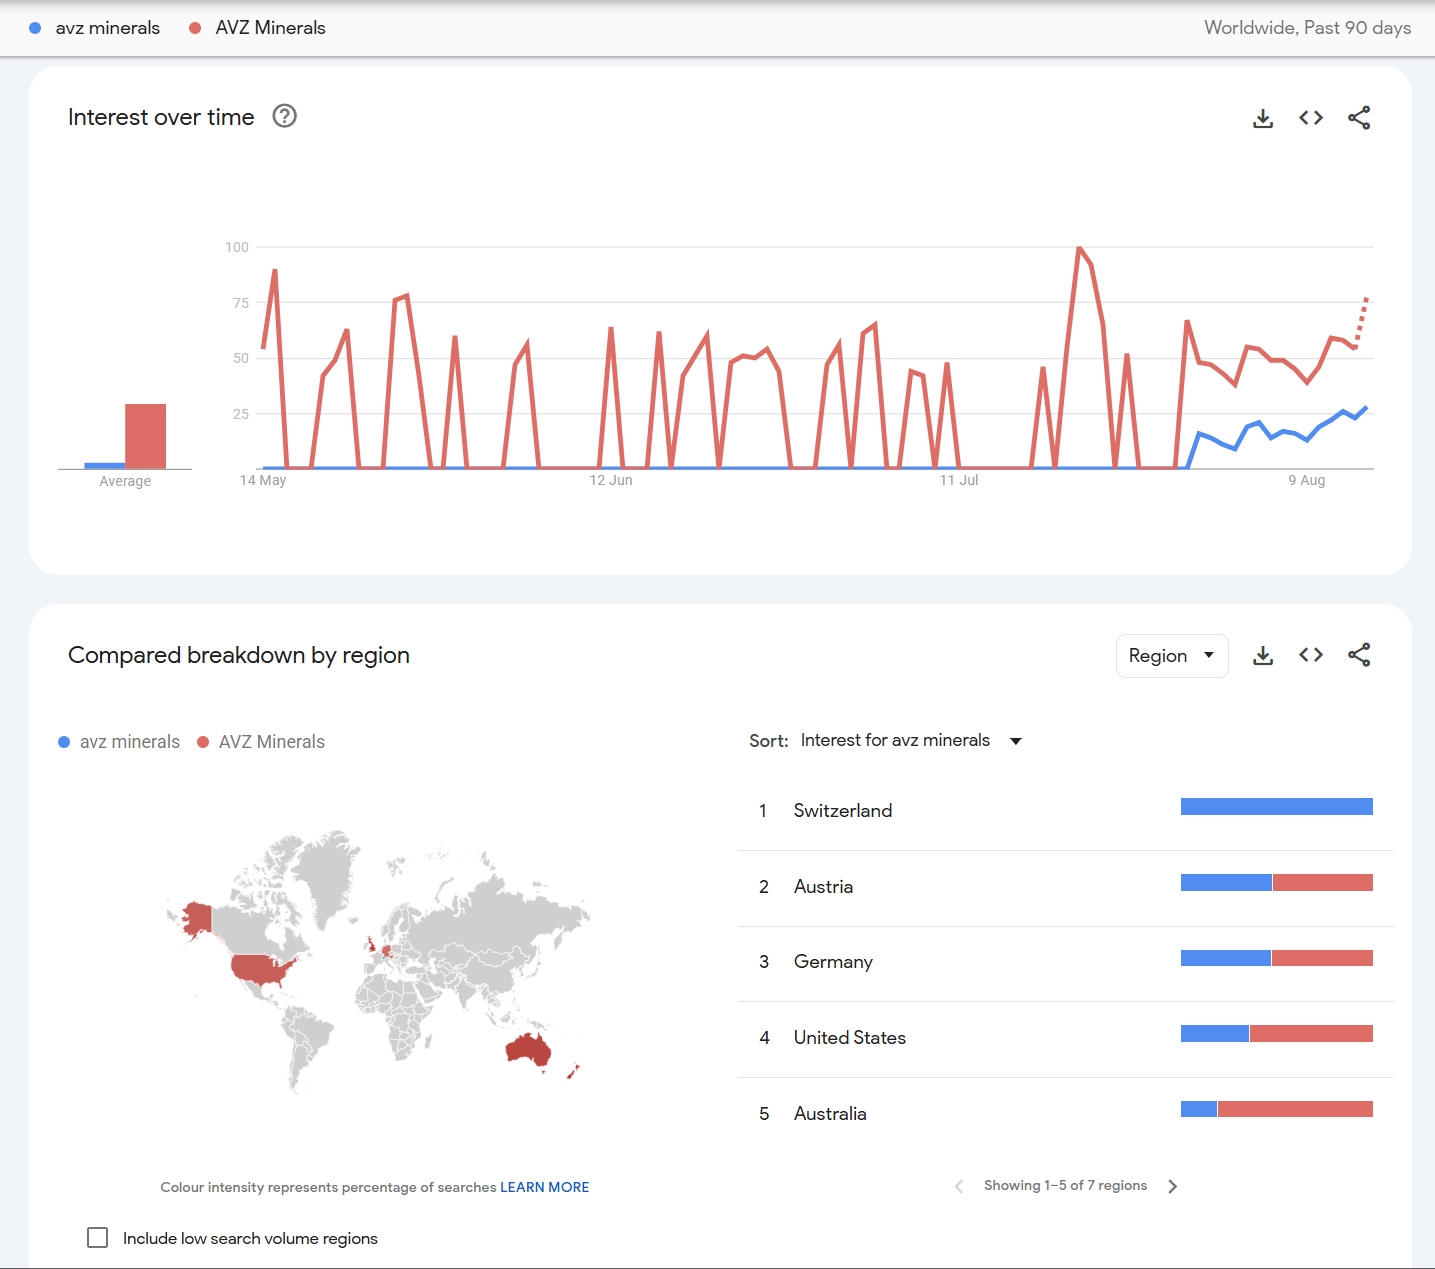1435x1269 pixels.
Task: Click the 12 Jun axis label
Action: click(x=611, y=480)
